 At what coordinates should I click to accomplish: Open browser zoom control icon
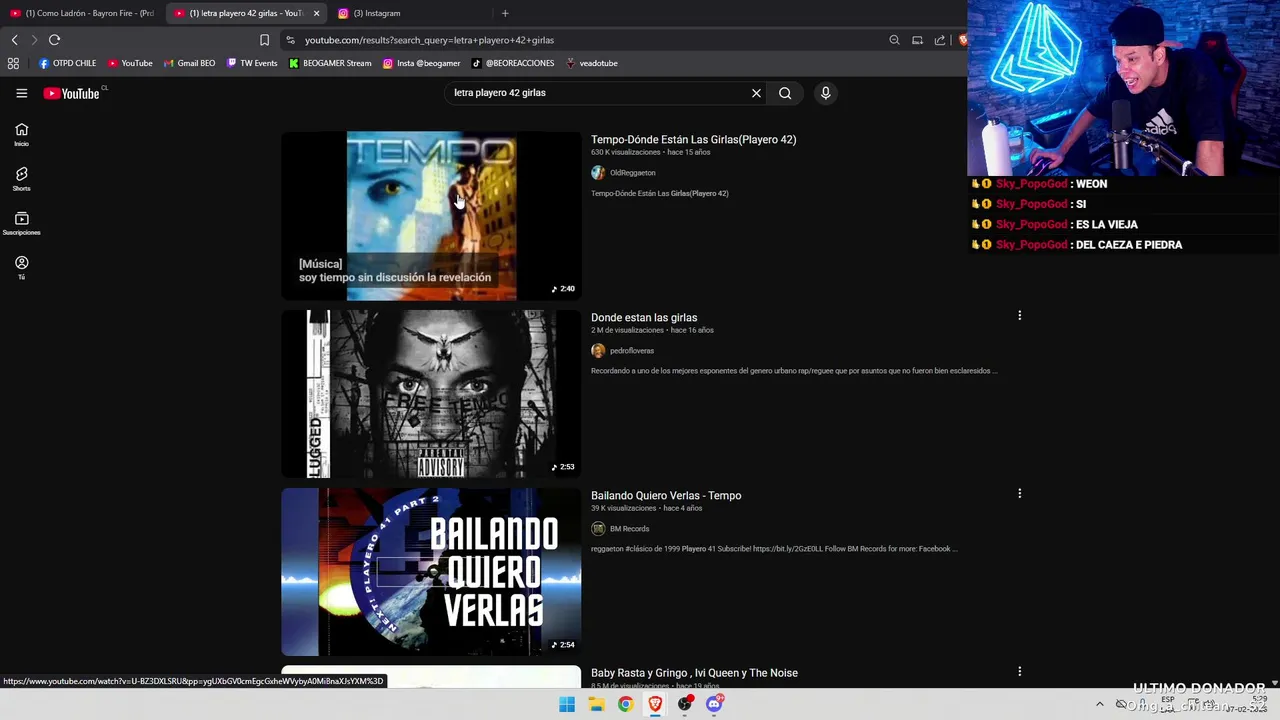894,40
